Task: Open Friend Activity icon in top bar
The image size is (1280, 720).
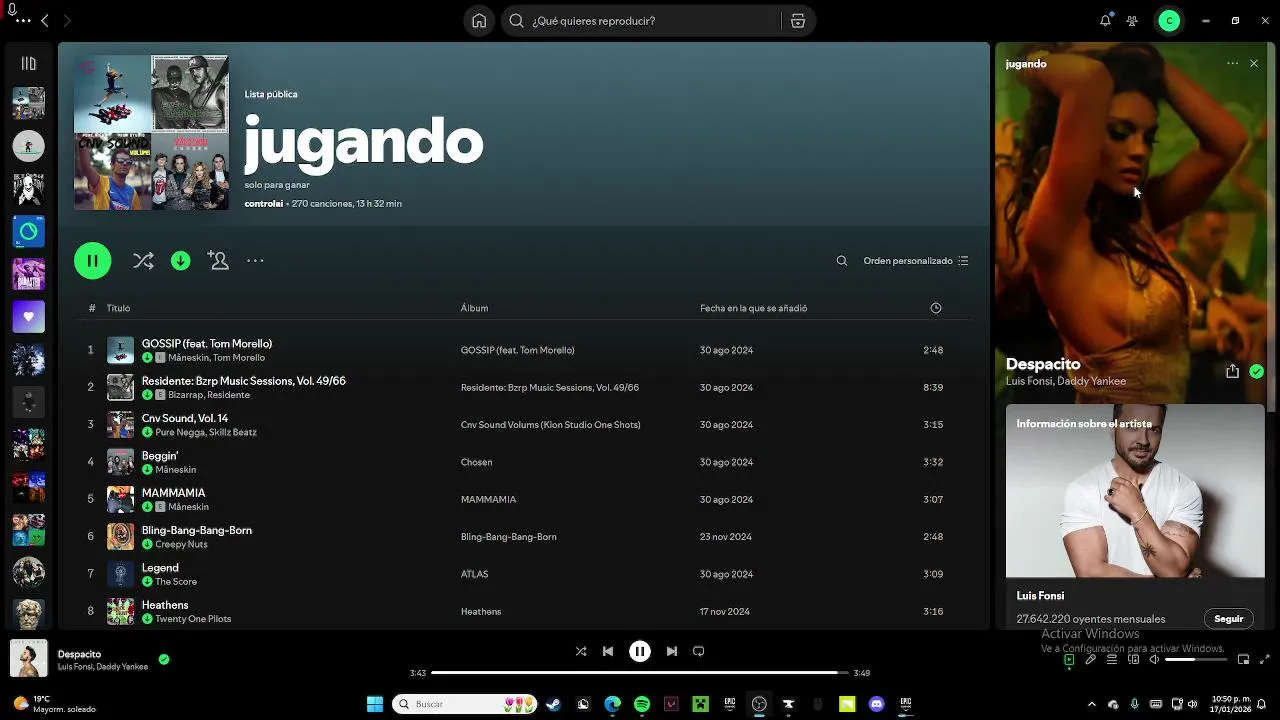Action: pyautogui.click(x=1132, y=21)
